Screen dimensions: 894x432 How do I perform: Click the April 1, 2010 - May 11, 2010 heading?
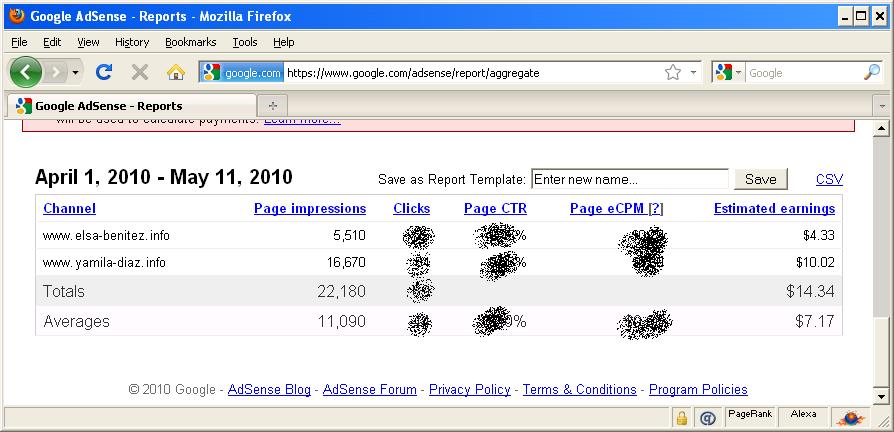click(164, 177)
